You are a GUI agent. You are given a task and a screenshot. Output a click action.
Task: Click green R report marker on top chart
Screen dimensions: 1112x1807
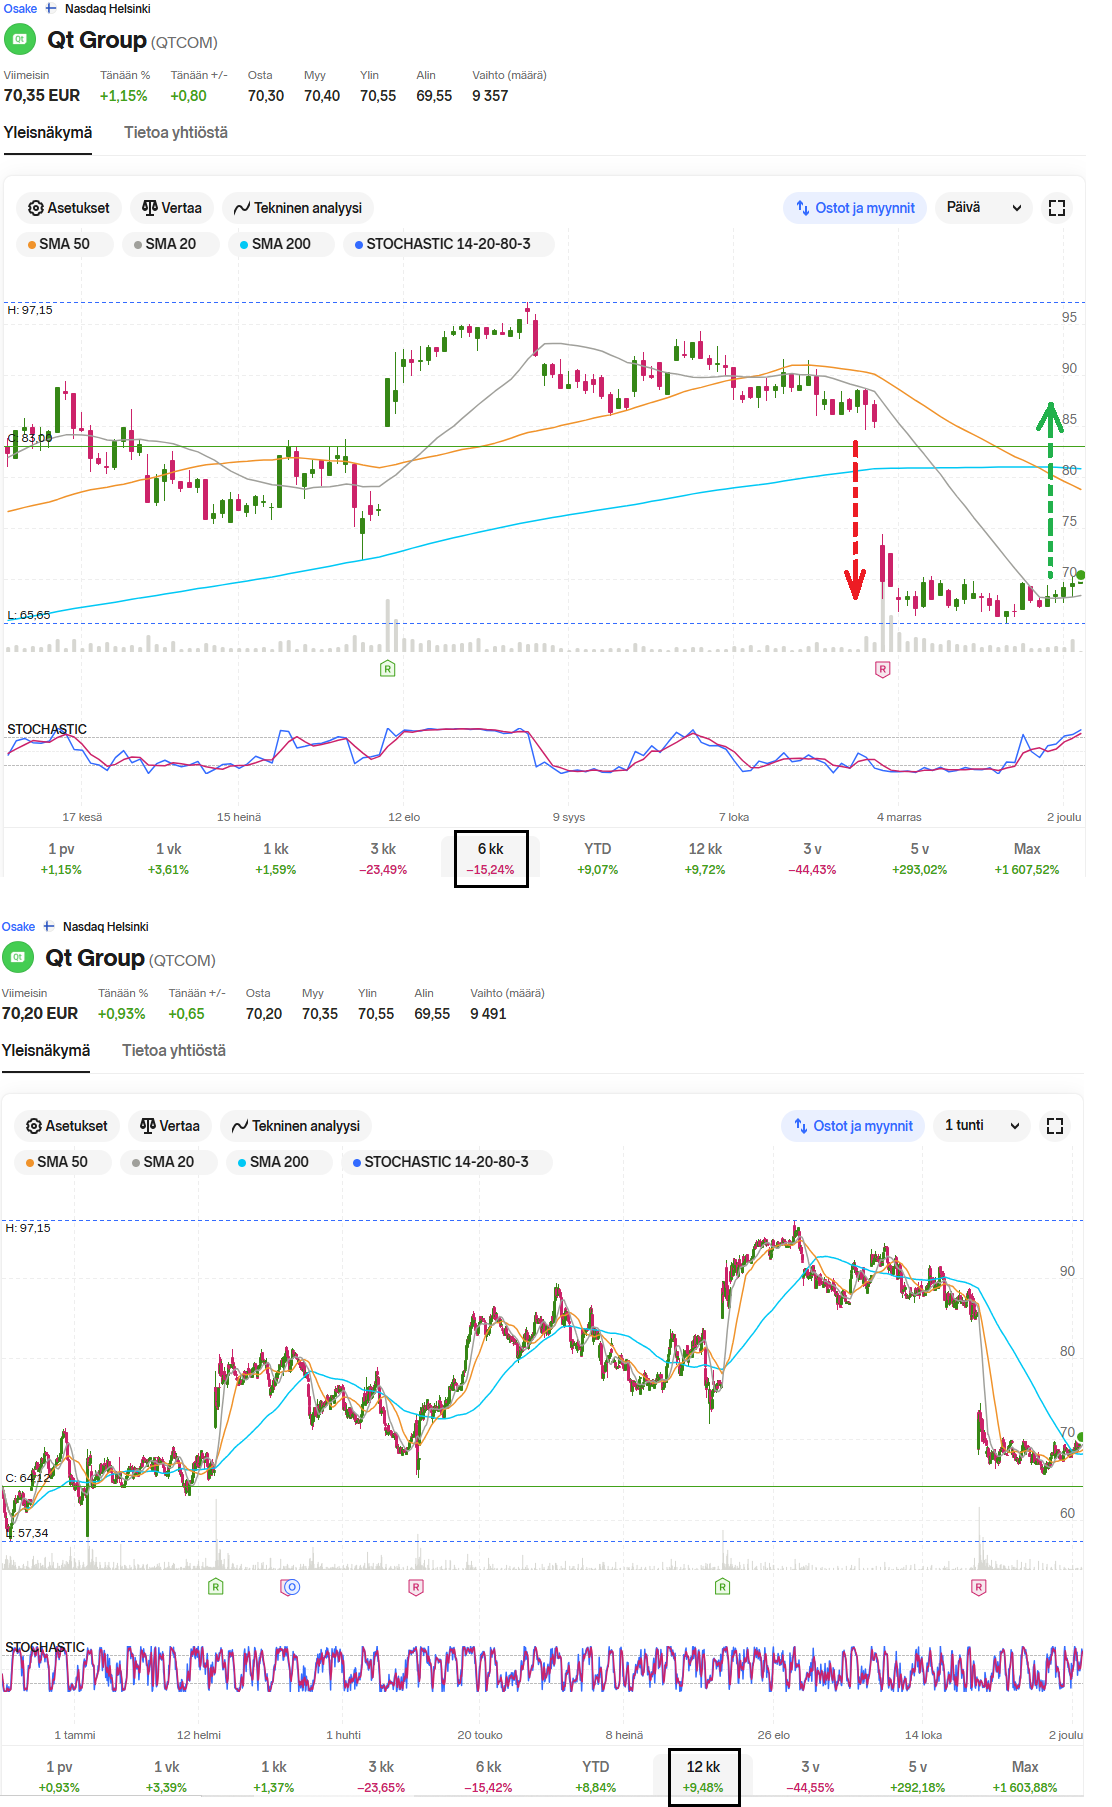point(388,668)
